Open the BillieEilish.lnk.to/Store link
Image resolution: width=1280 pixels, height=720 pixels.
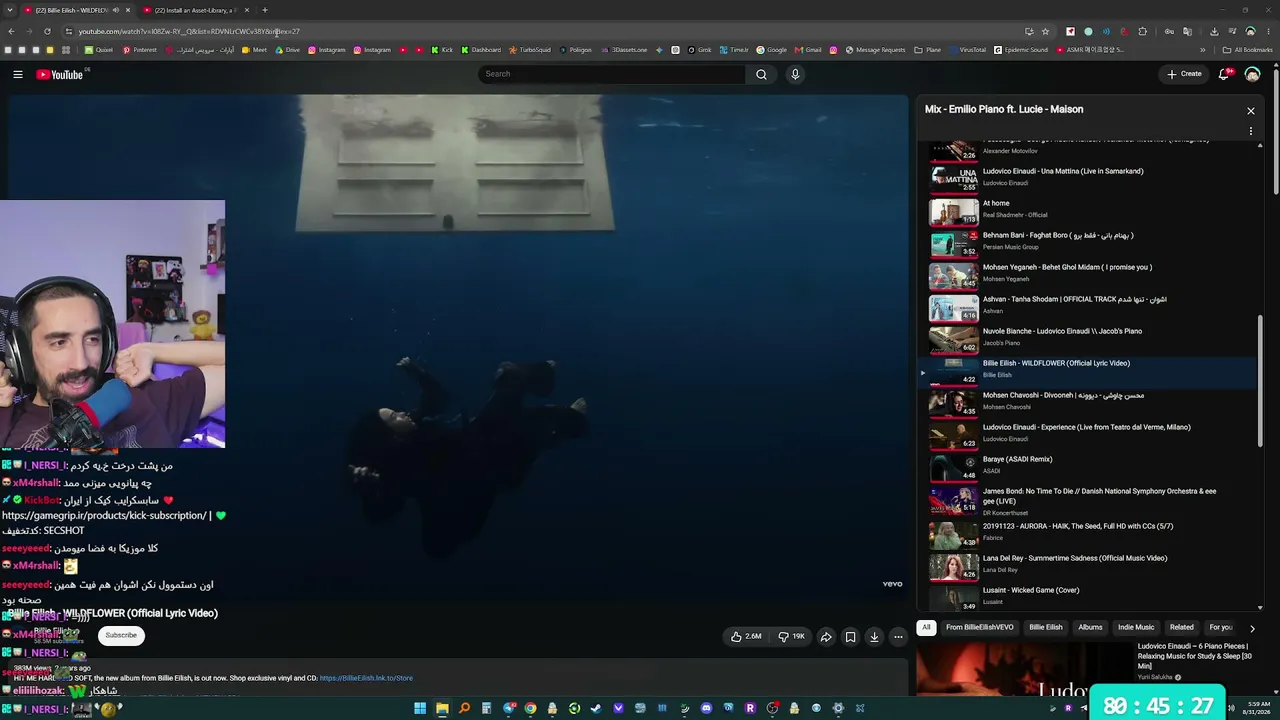[x=366, y=678]
